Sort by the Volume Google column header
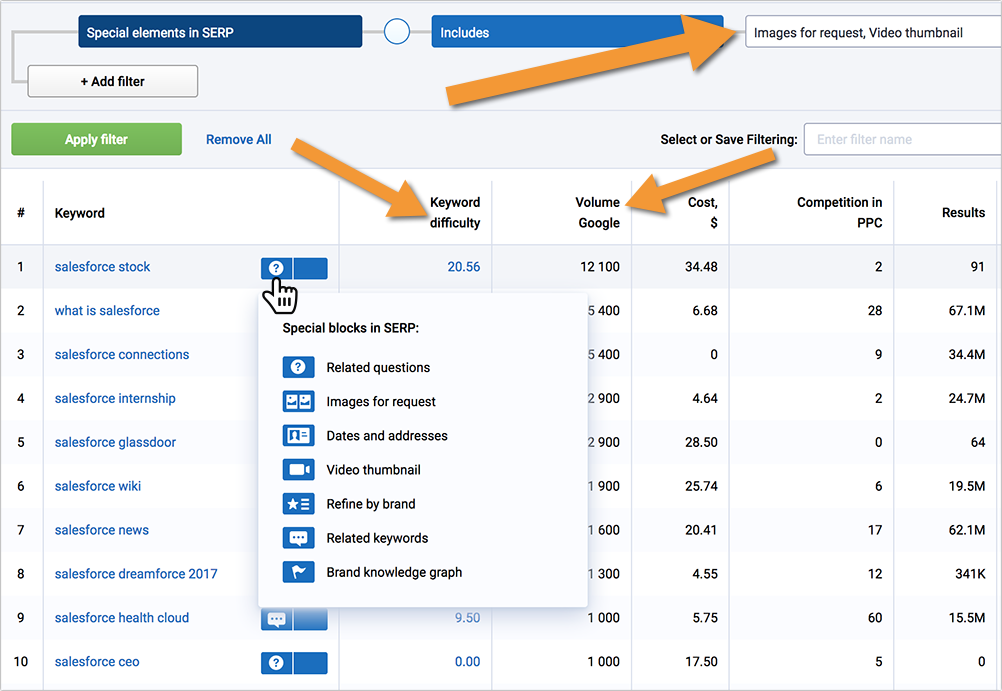This screenshot has width=1002, height=691. [x=597, y=212]
